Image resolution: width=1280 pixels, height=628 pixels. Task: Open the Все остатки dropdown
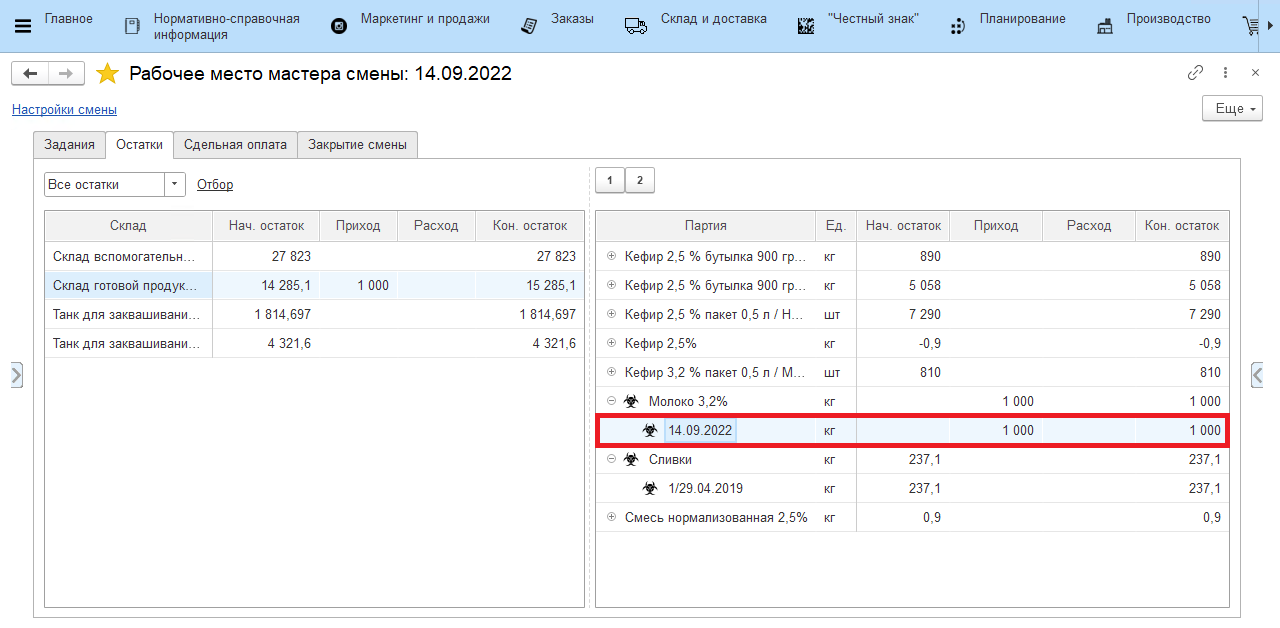(x=175, y=184)
